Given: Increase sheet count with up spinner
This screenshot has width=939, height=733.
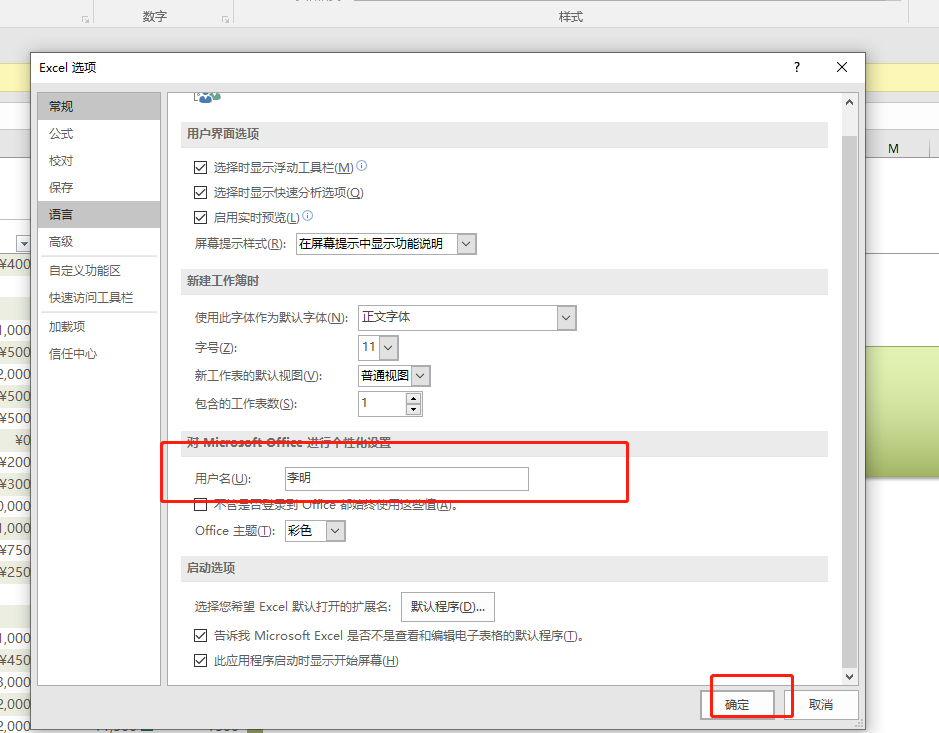Looking at the screenshot, I should point(413,398).
